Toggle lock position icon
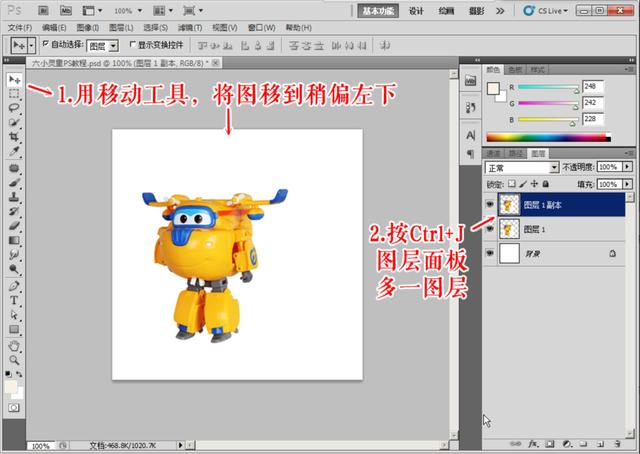The height and width of the screenshot is (454, 640). [x=534, y=184]
